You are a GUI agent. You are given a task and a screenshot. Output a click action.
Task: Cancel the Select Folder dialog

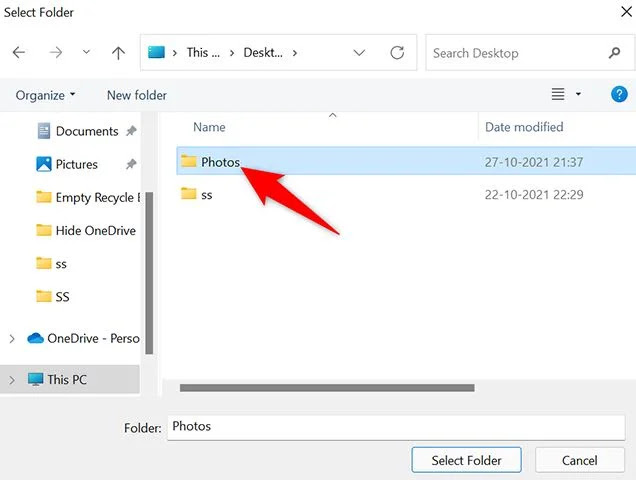tap(580, 460)
